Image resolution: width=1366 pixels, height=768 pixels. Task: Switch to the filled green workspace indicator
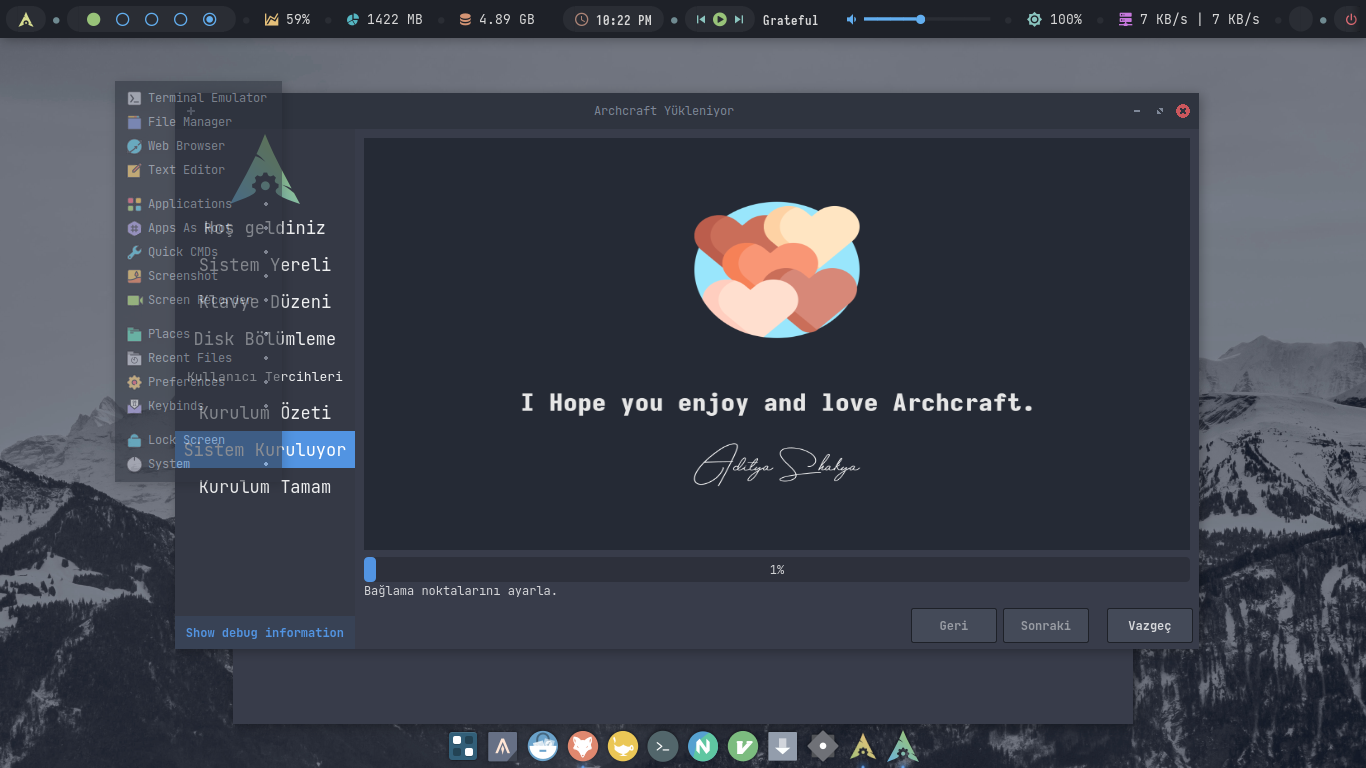(x=93, y=19)
